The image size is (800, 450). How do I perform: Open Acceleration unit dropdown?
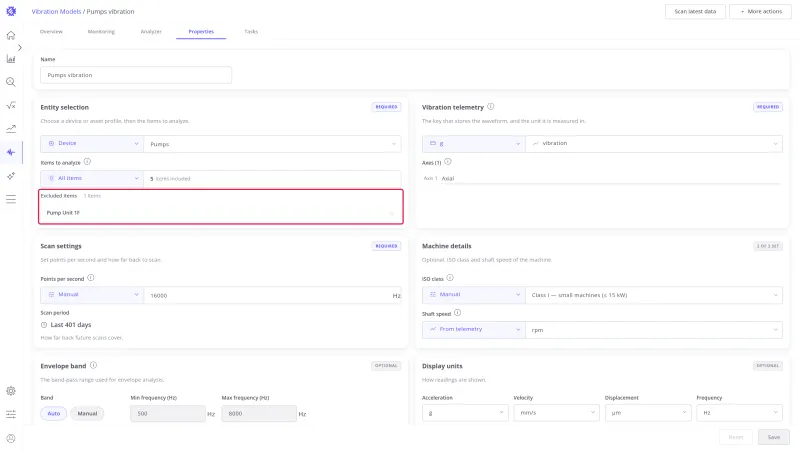coord(465,413)
